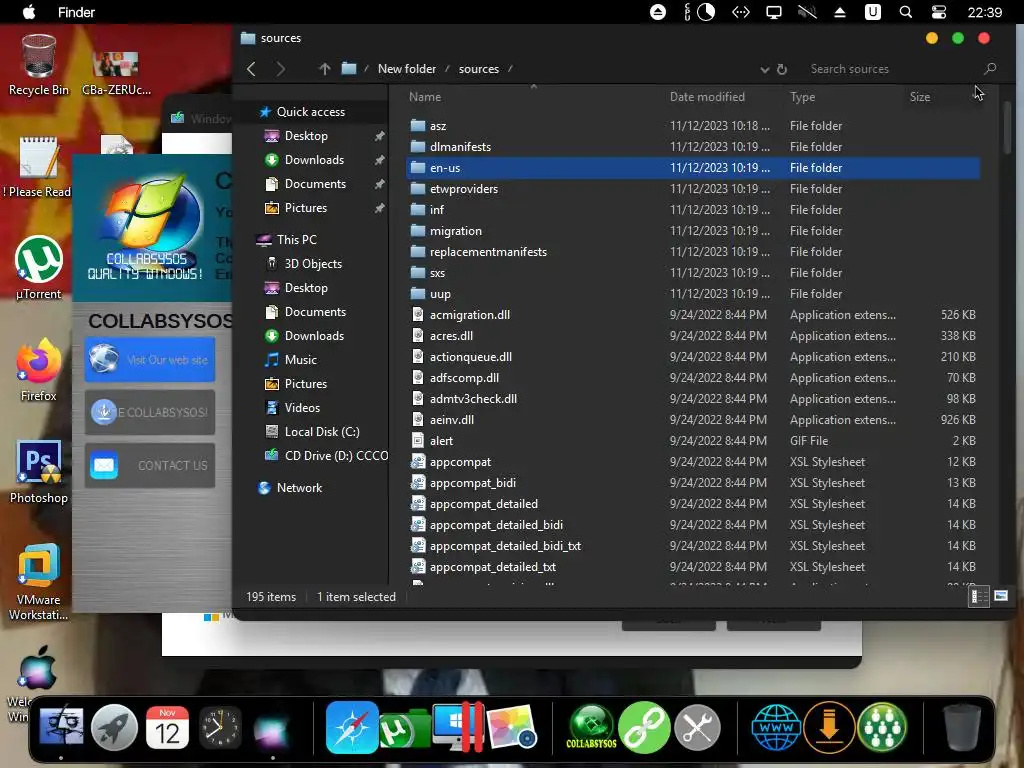
Task: Switch to large icons view
Action: tap(1000, 596)
